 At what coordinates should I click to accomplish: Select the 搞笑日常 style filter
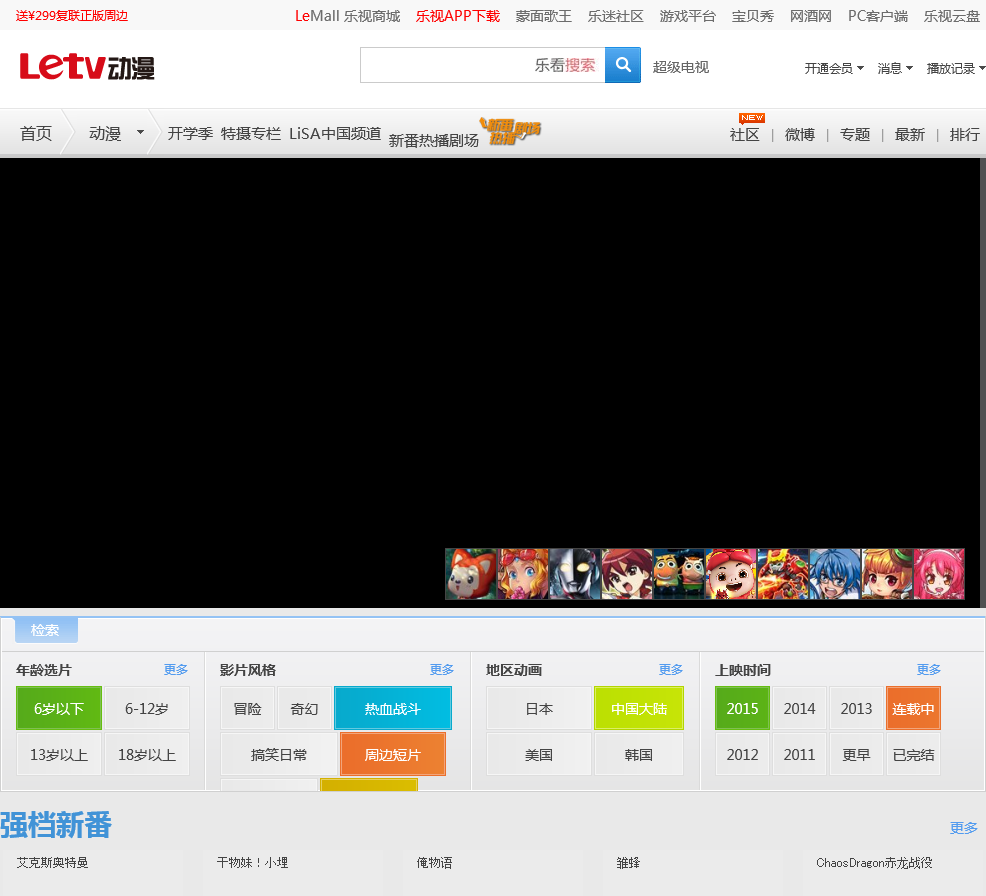coord(279,754)
